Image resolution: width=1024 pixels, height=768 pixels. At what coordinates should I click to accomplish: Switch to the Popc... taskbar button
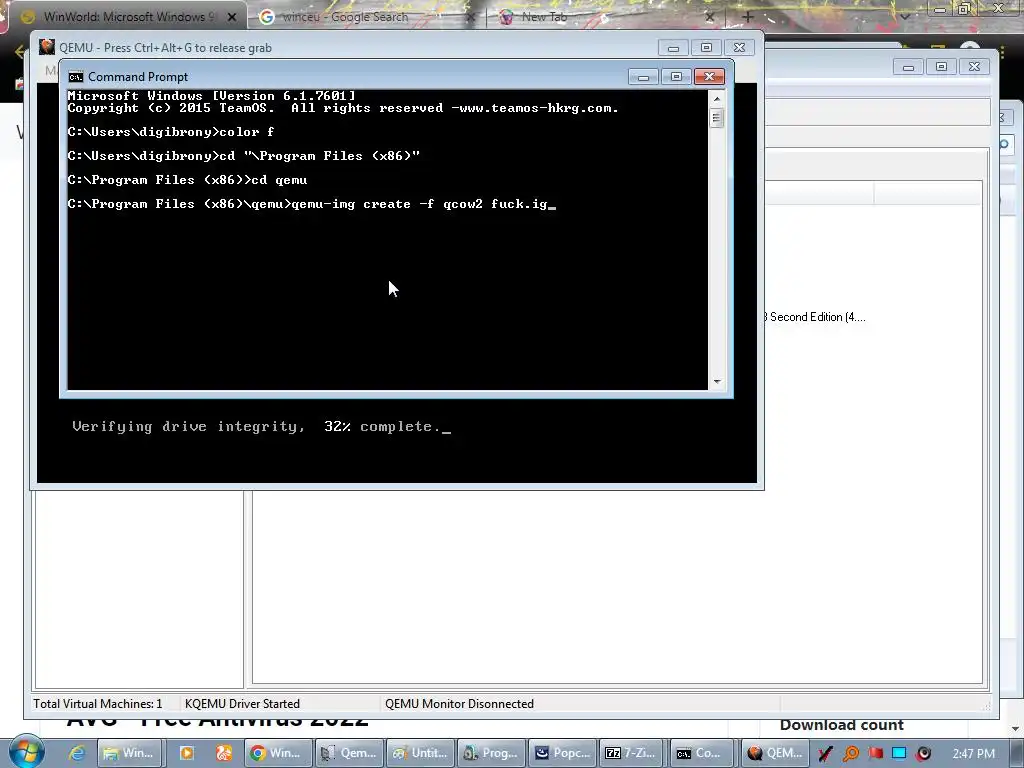click(562, 753)
